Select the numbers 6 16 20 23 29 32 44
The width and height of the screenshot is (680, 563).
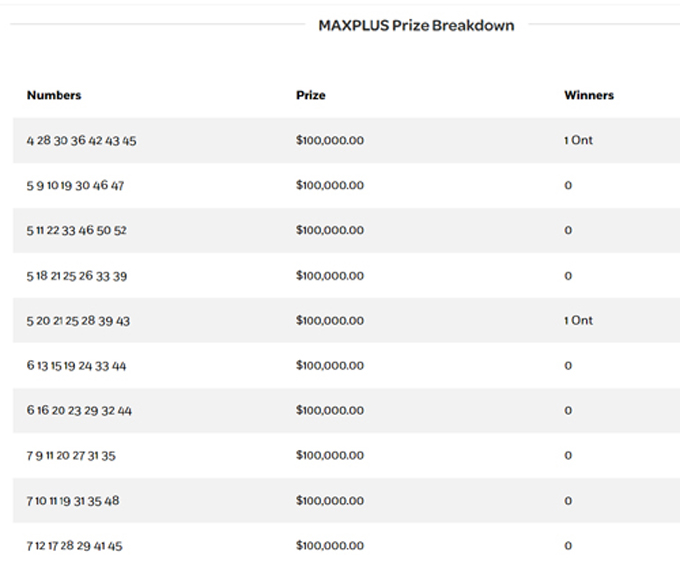[79, 411]
